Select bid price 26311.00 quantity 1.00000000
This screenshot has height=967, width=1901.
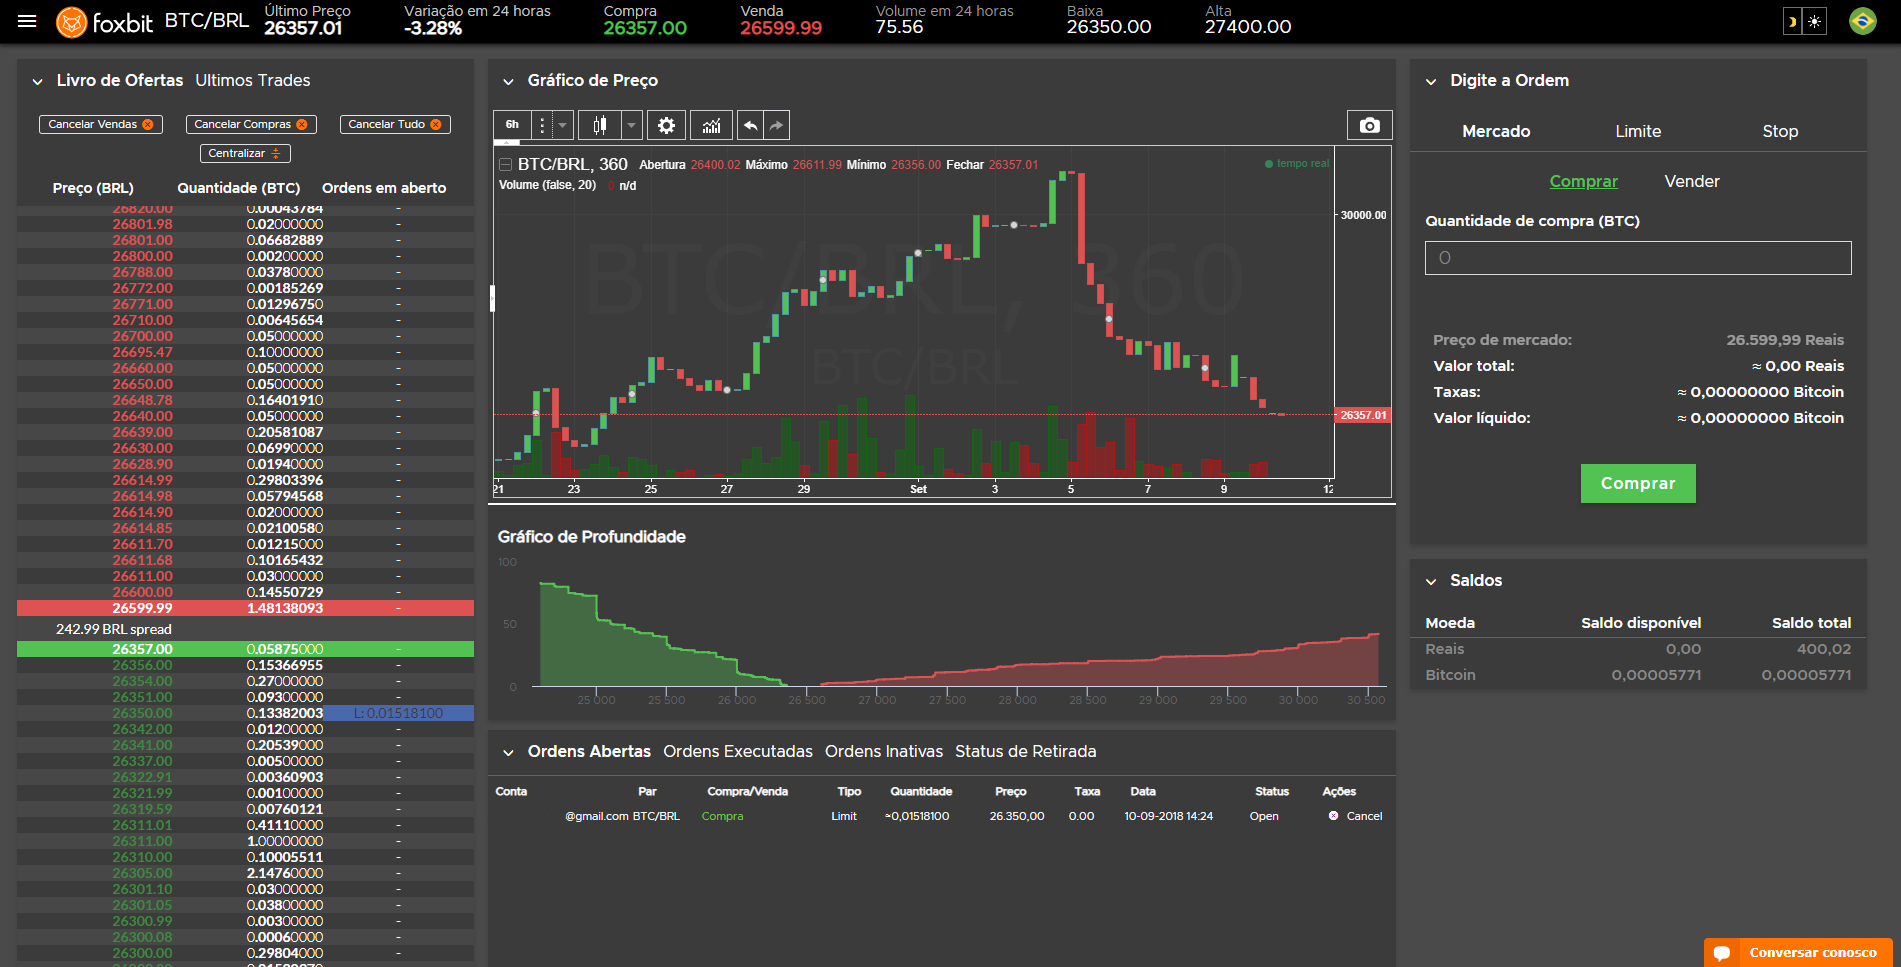click(x=245, y=841)
